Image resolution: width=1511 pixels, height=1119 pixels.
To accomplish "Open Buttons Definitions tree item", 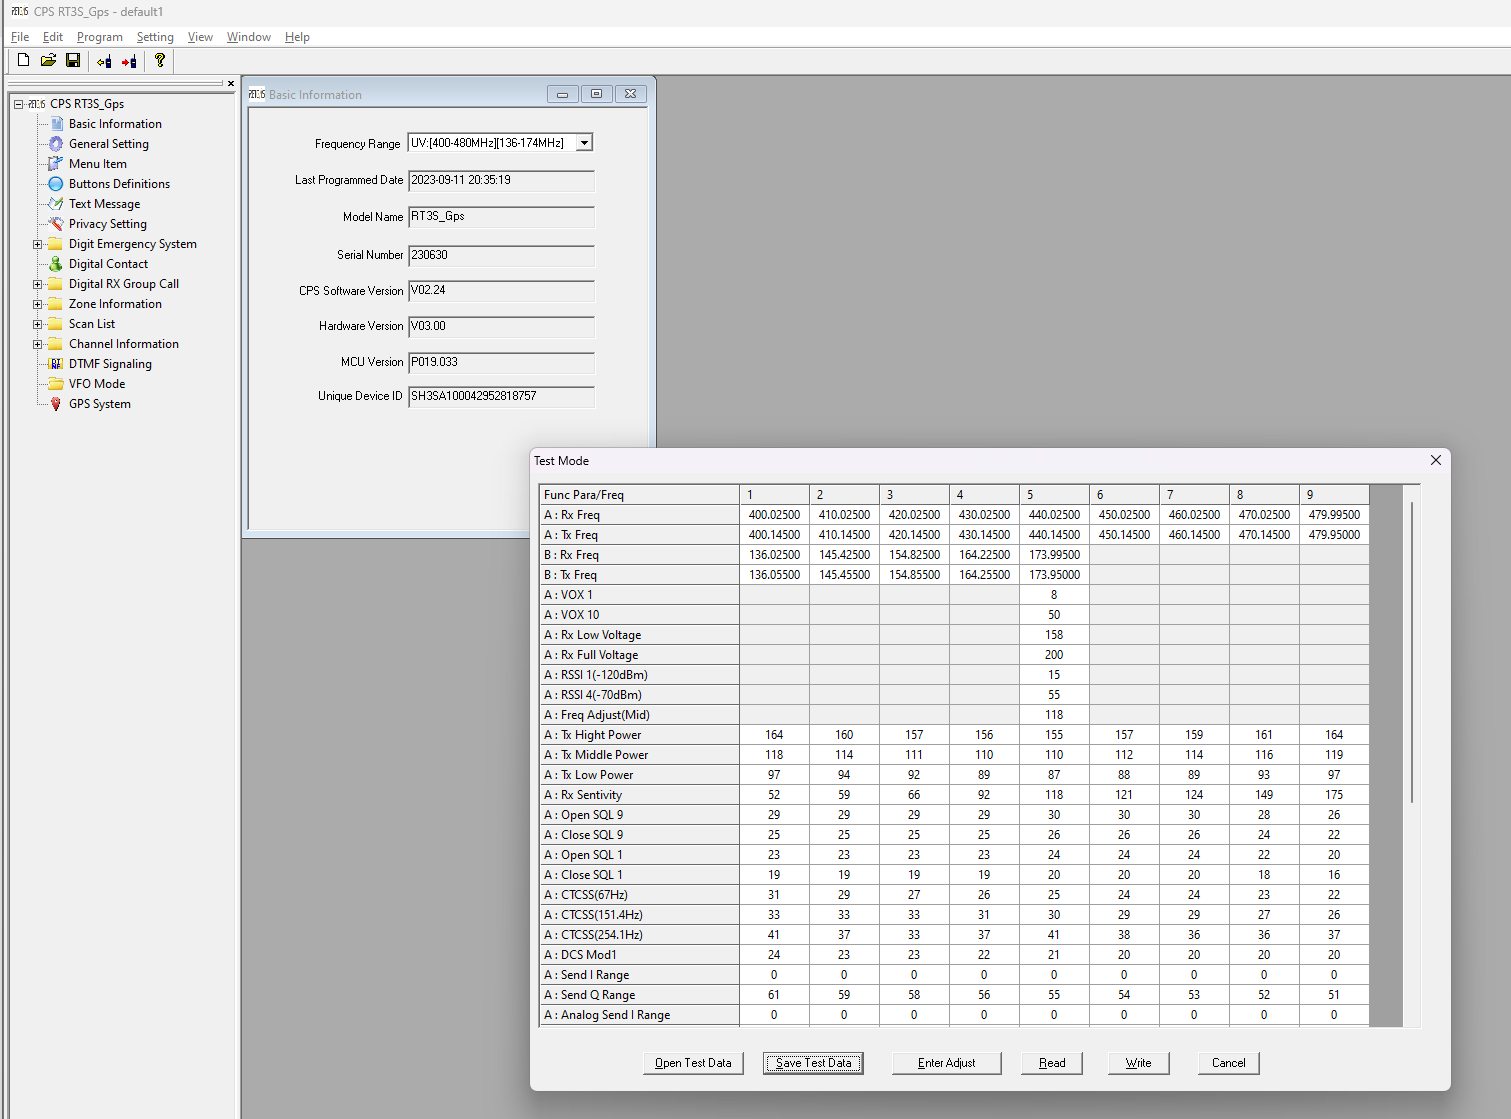I will [x=119, y=184].
